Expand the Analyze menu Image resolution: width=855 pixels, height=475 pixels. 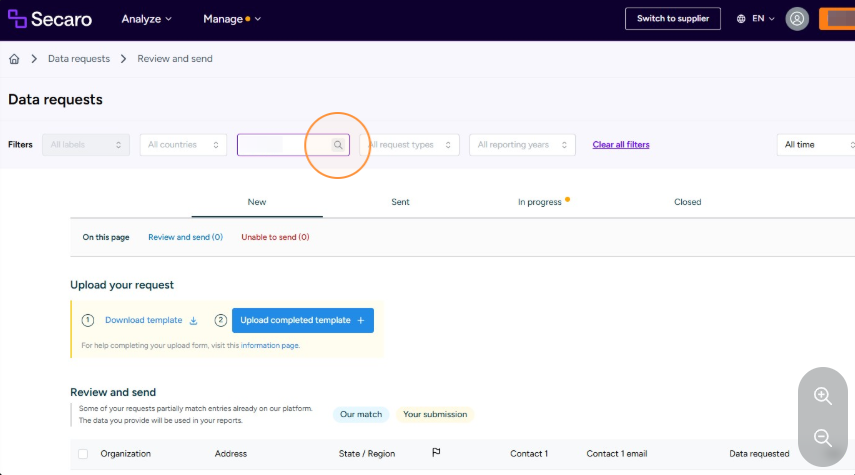pyautogui.click(x=146, y=19)
